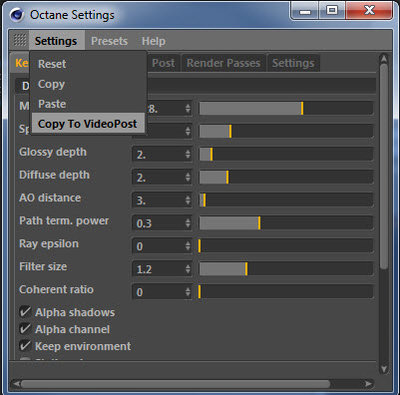Click the Diffuse depth slider bar
Screen dimensions: 400x395
click(x=286, y=177)
